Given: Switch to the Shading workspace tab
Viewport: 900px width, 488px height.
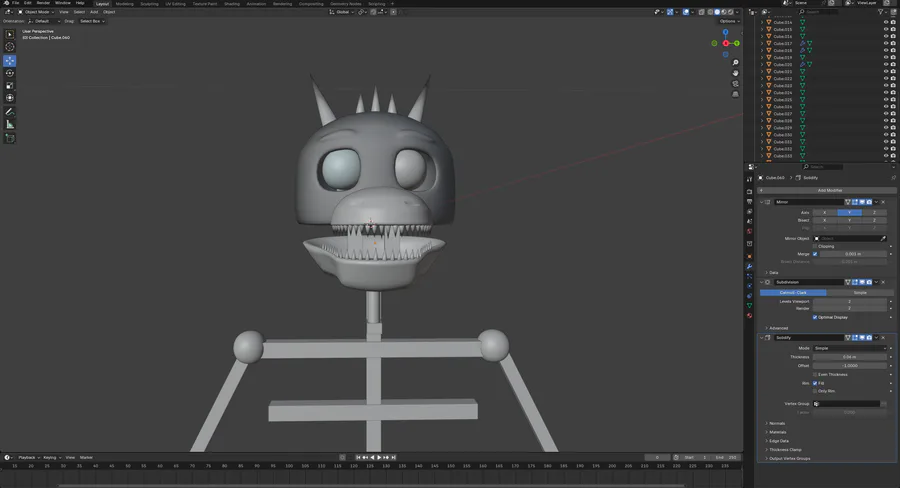Looking at the screenshot, I should click(x=232, y=3).
